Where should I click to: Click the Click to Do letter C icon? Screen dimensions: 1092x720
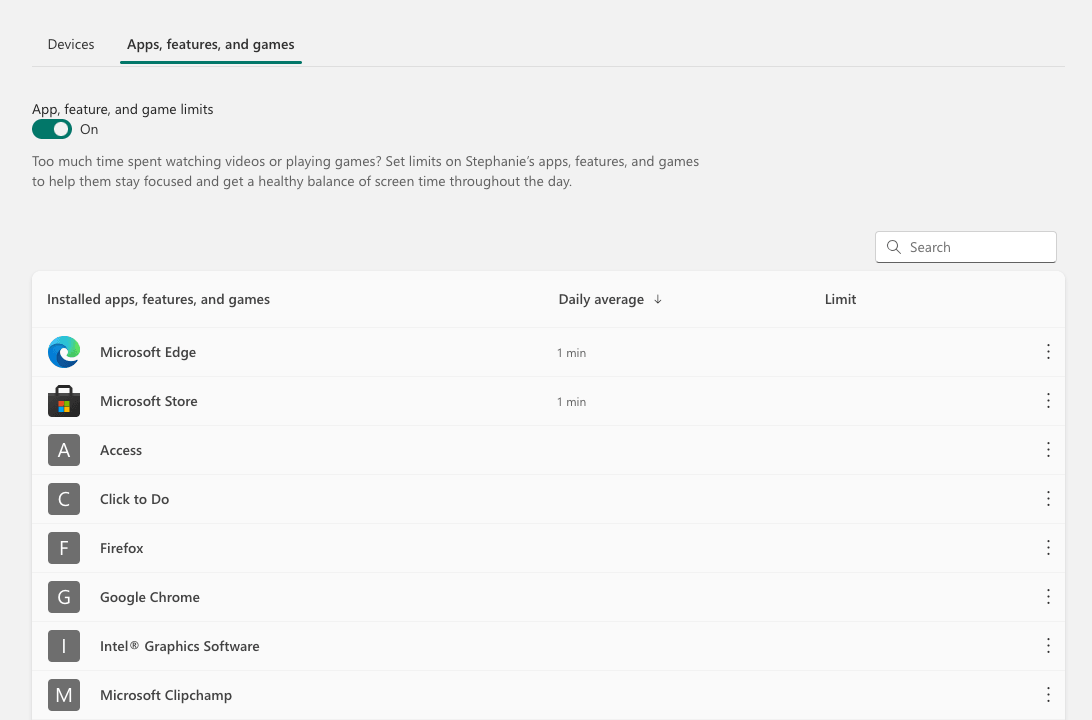(x=64, y=499)
